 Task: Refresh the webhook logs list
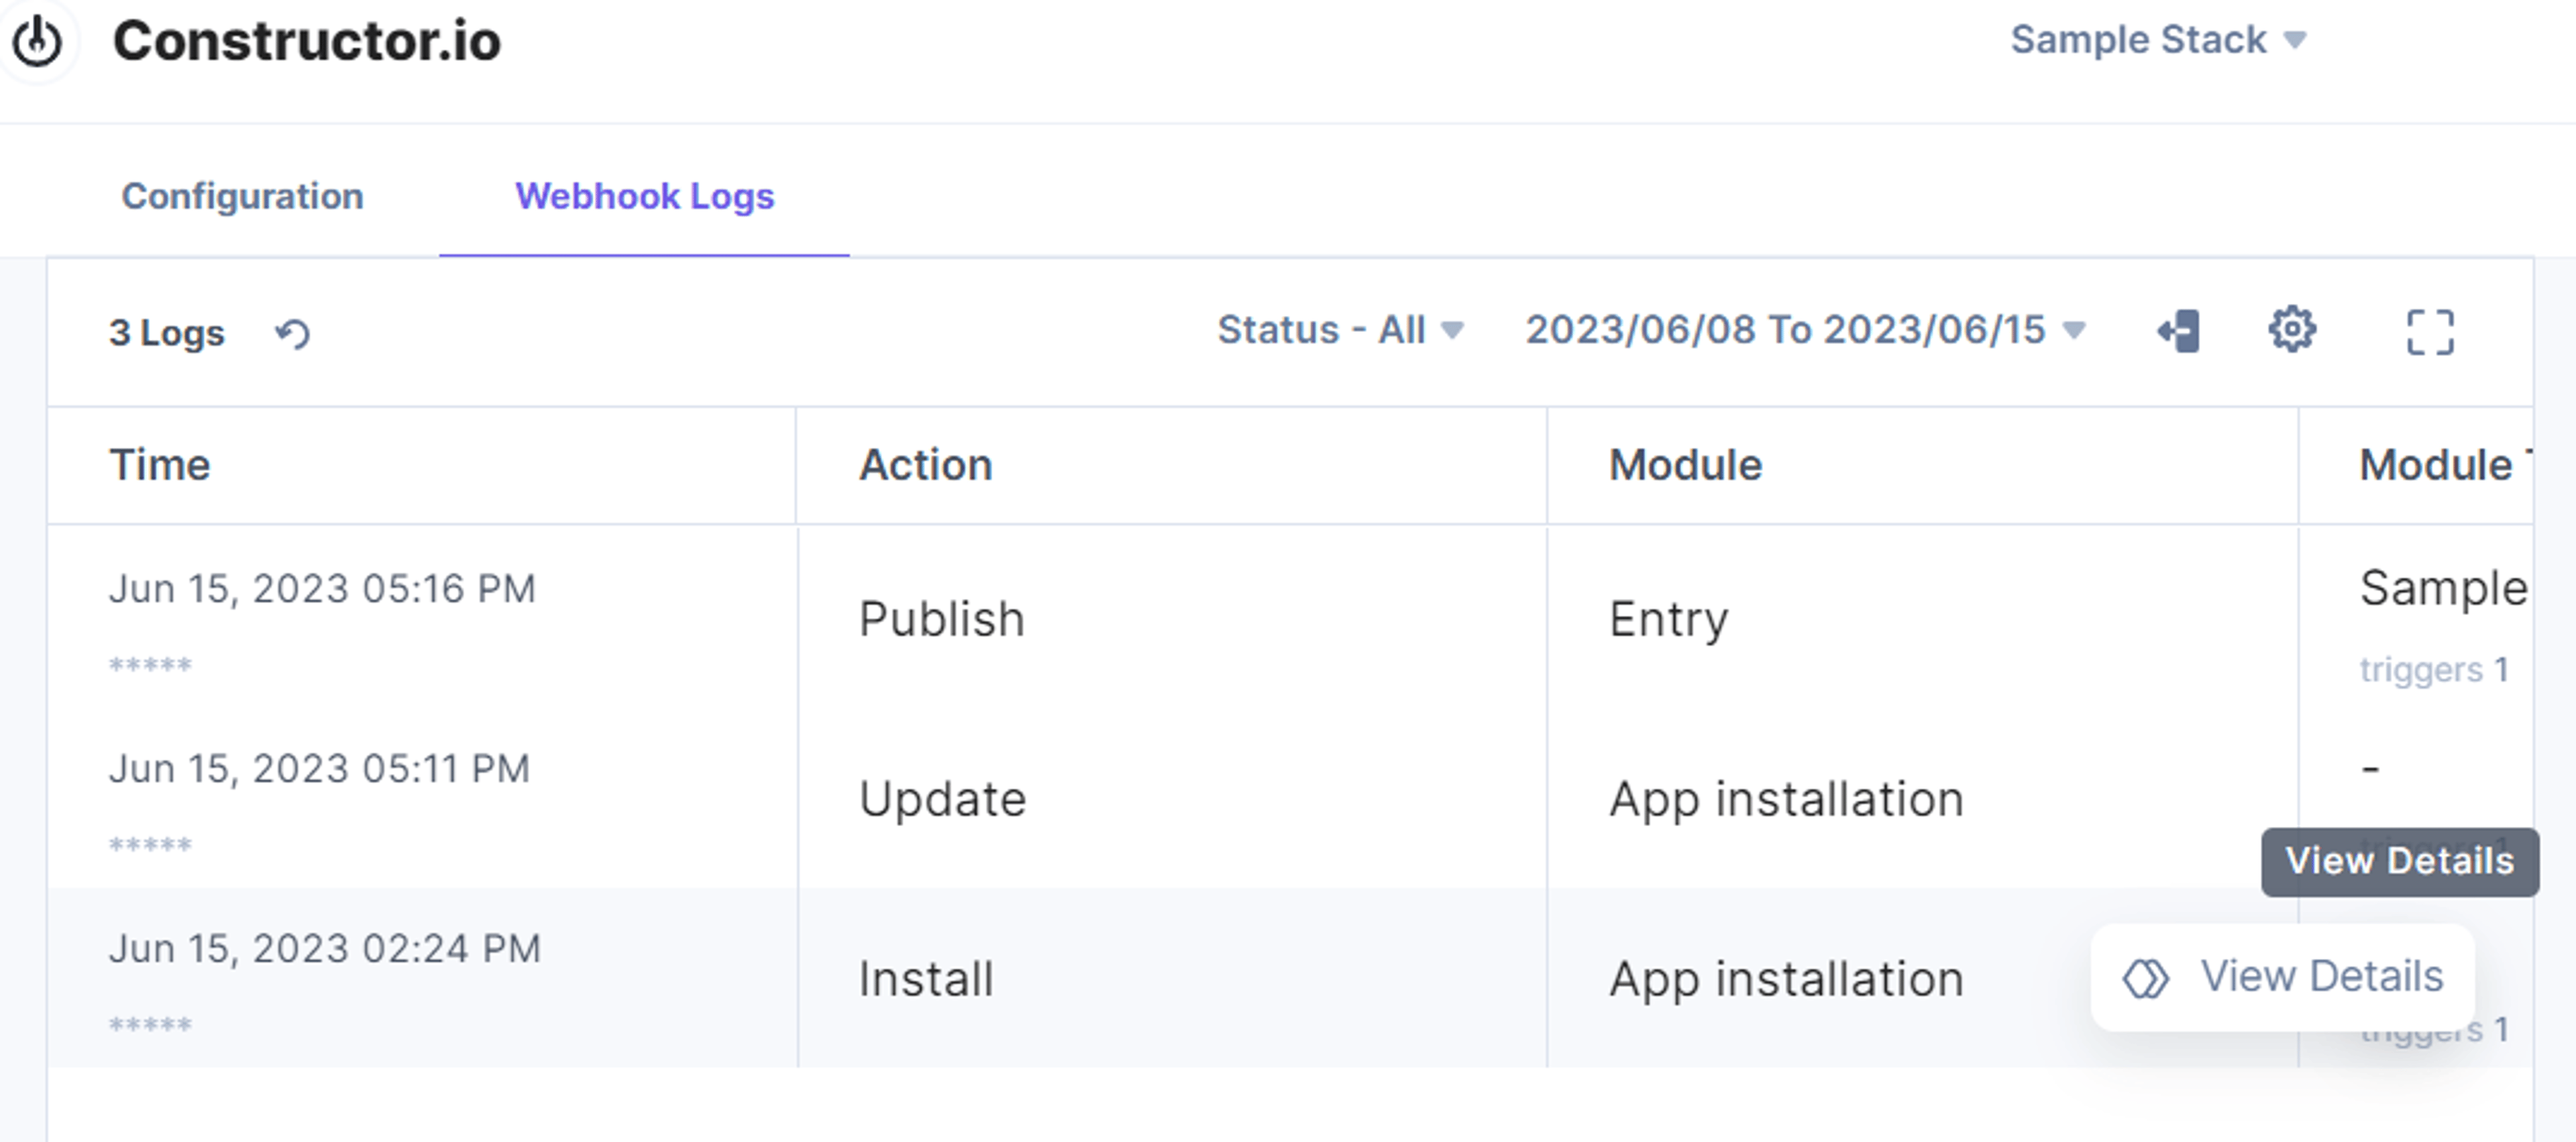click(292, 333)
